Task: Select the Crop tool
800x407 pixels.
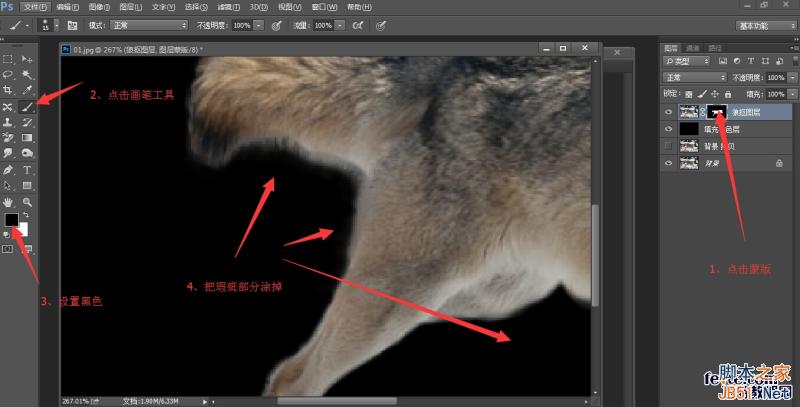Action: pyautogui.click(x=8, y=91)
